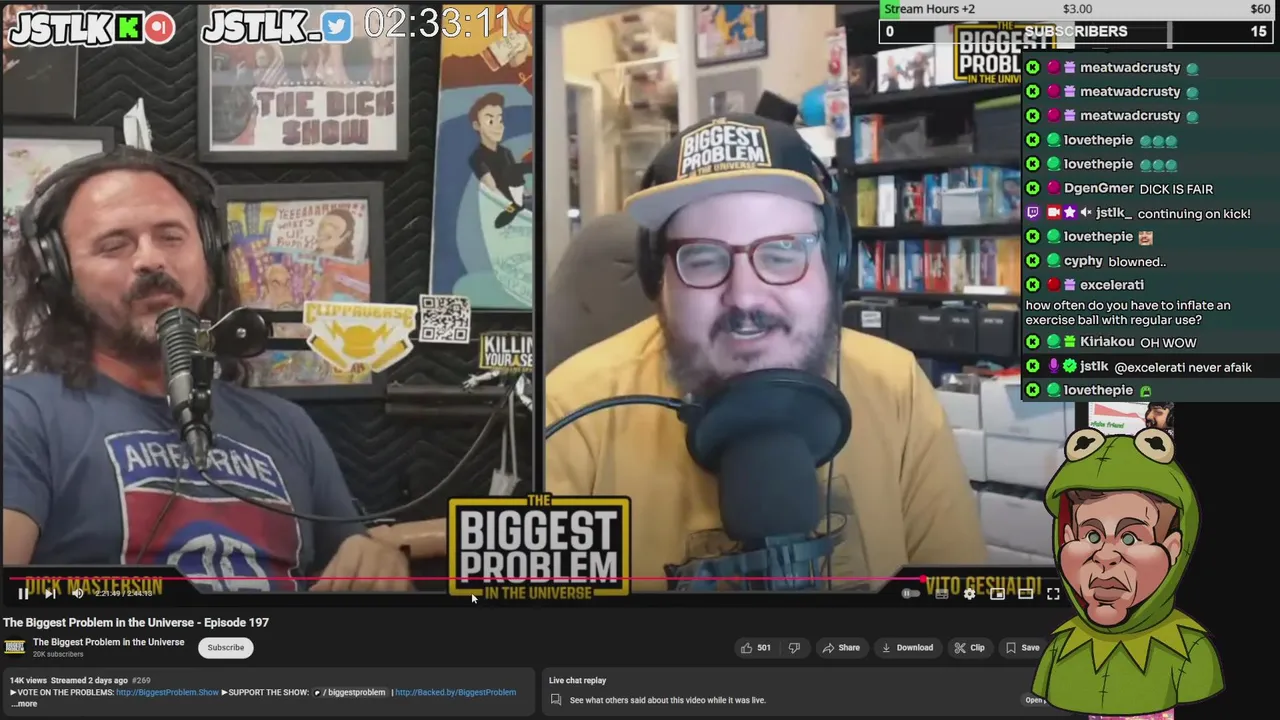Click the microphone badge next to jstlk
This screenshot has width=1280, height=720.
[1053, 367]
